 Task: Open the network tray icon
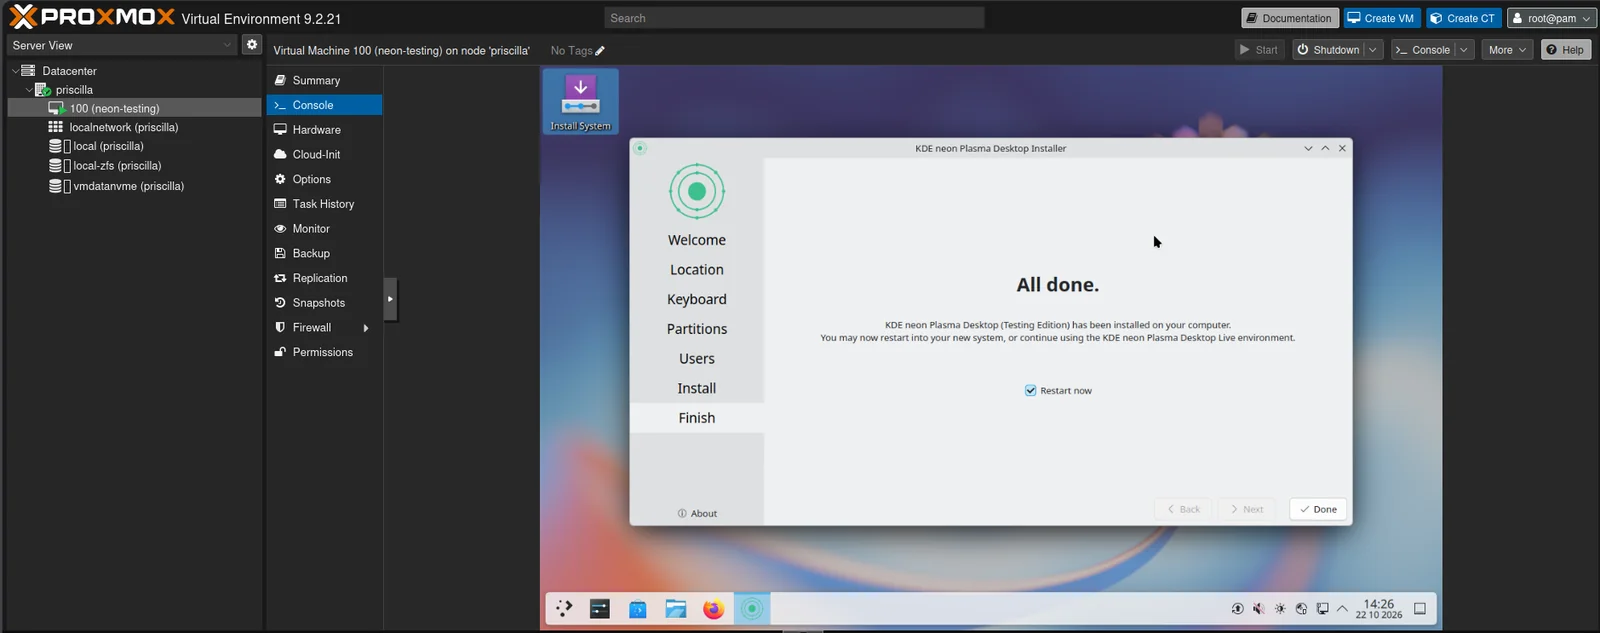pyautogui.click(x=1301, y=608)
